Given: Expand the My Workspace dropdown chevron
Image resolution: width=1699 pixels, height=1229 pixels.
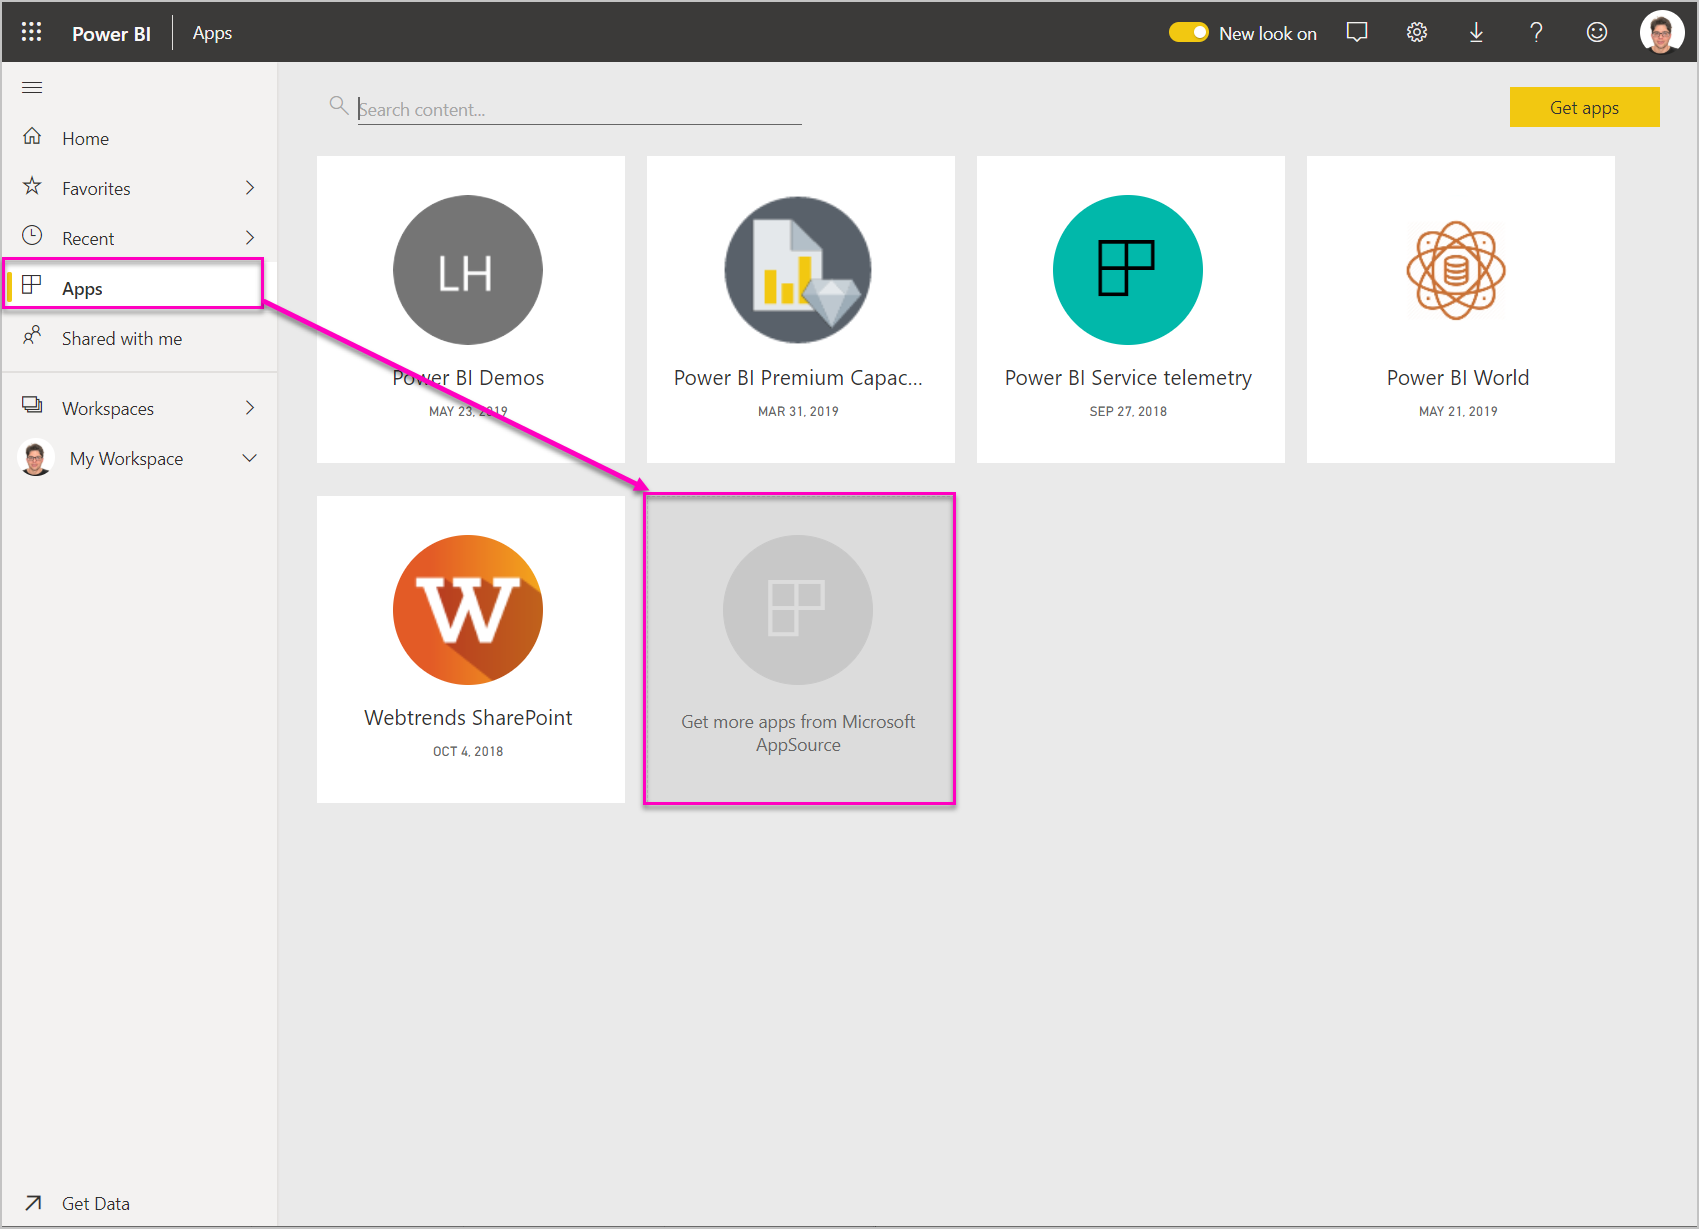Looking at the screenshot, I should [x=250, y=458].
